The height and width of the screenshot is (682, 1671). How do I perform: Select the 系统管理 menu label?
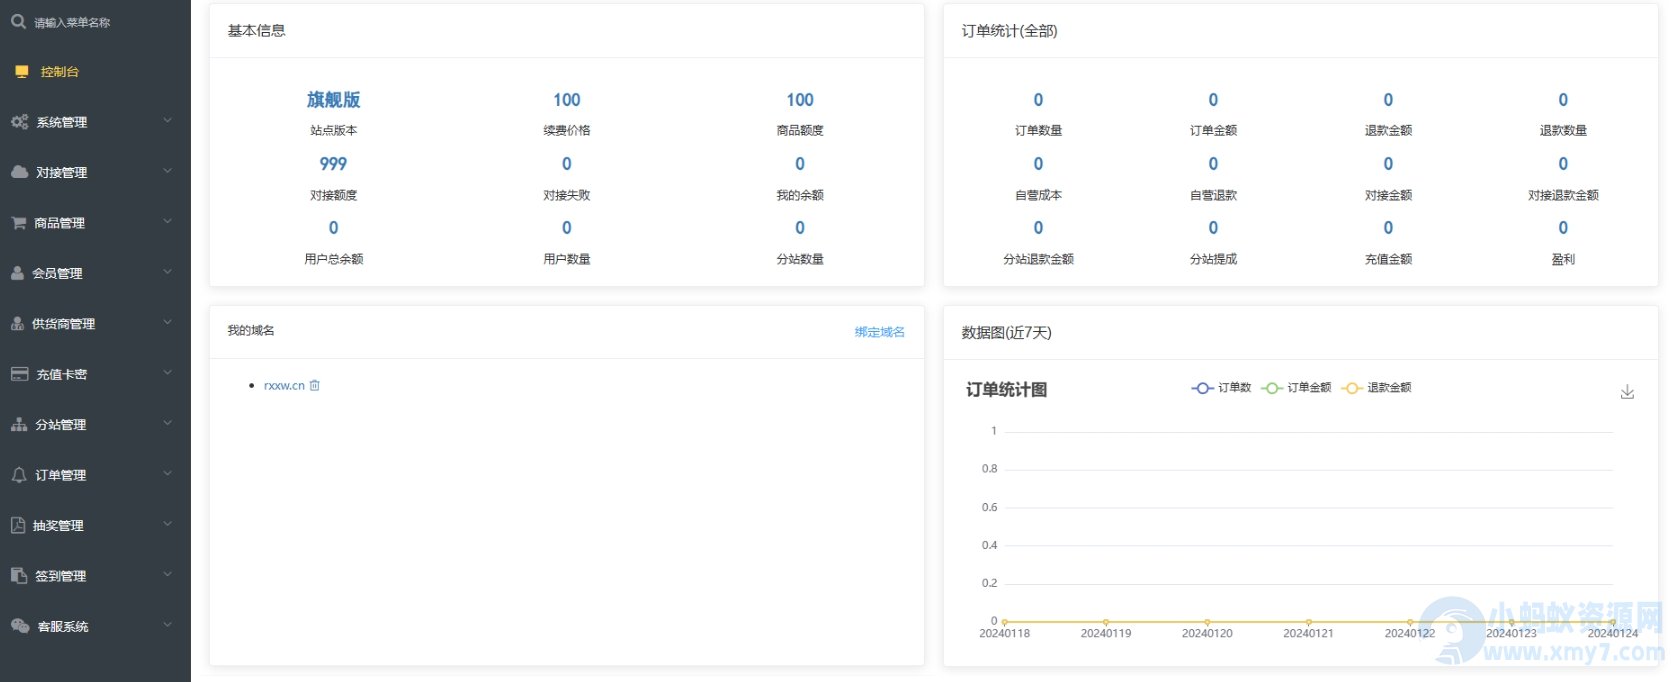point(62,122)
